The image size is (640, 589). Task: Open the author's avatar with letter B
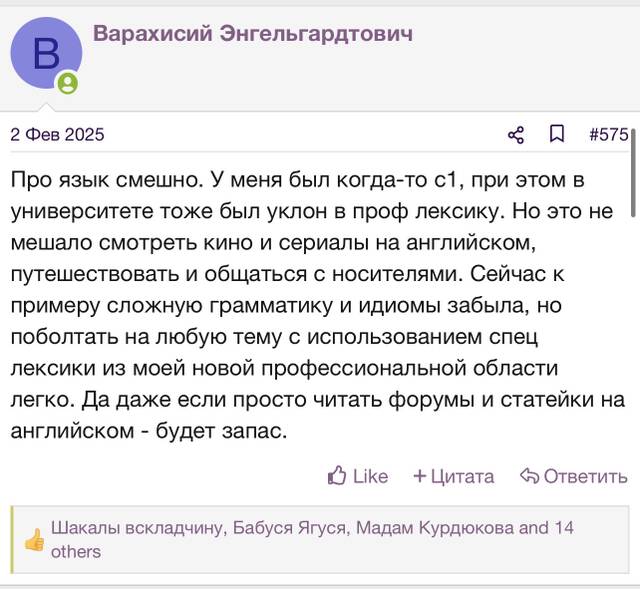[x=46, y=53]
